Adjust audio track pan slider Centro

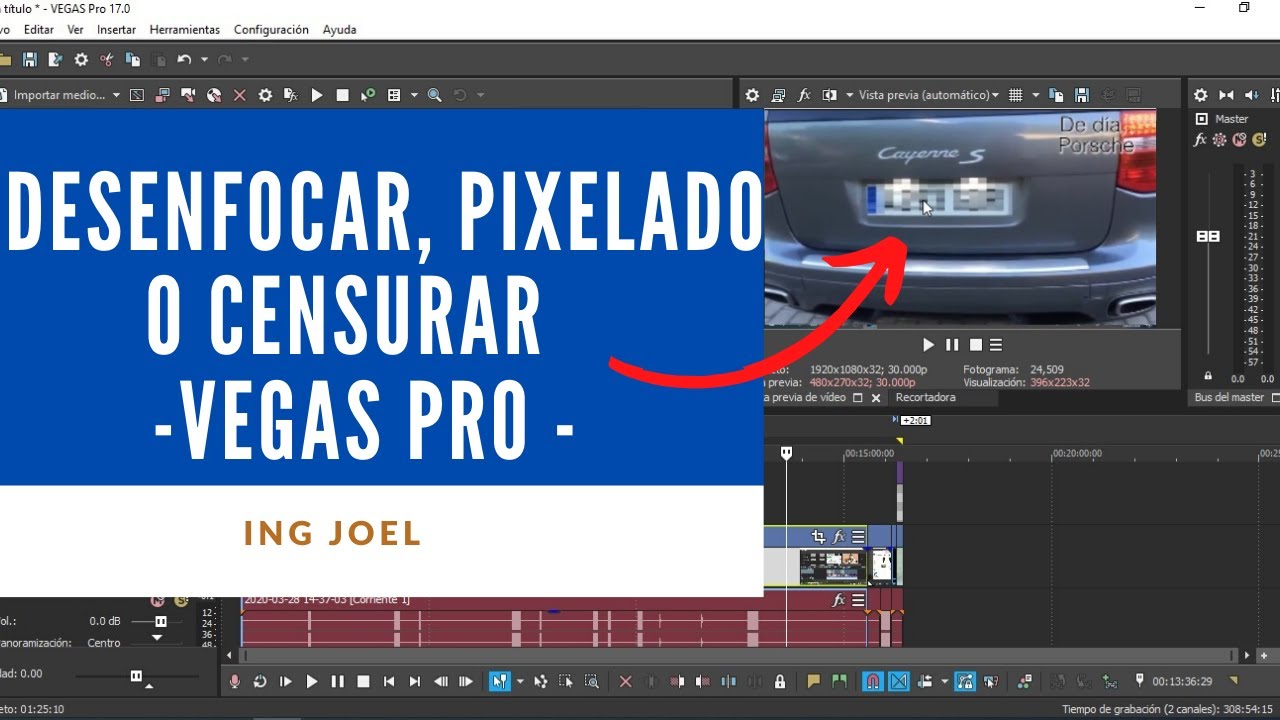click(157, 639)
